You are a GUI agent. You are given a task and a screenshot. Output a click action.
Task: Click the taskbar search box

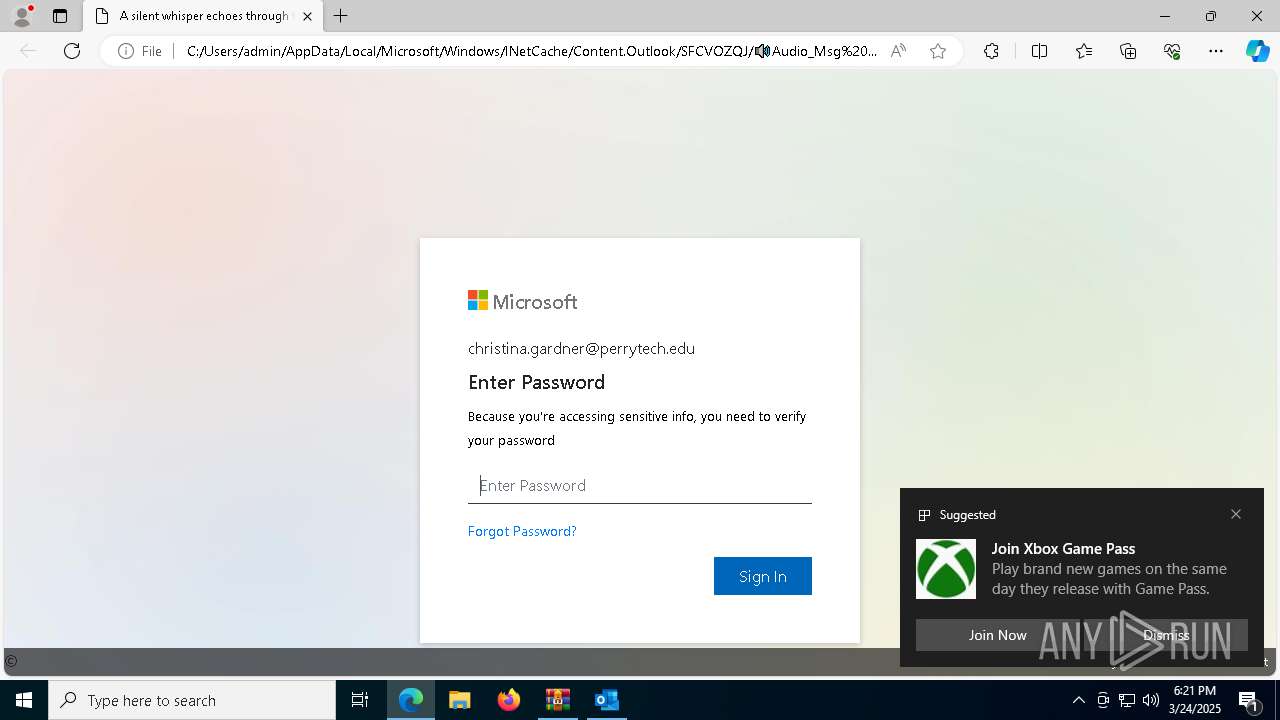[192, 700]
